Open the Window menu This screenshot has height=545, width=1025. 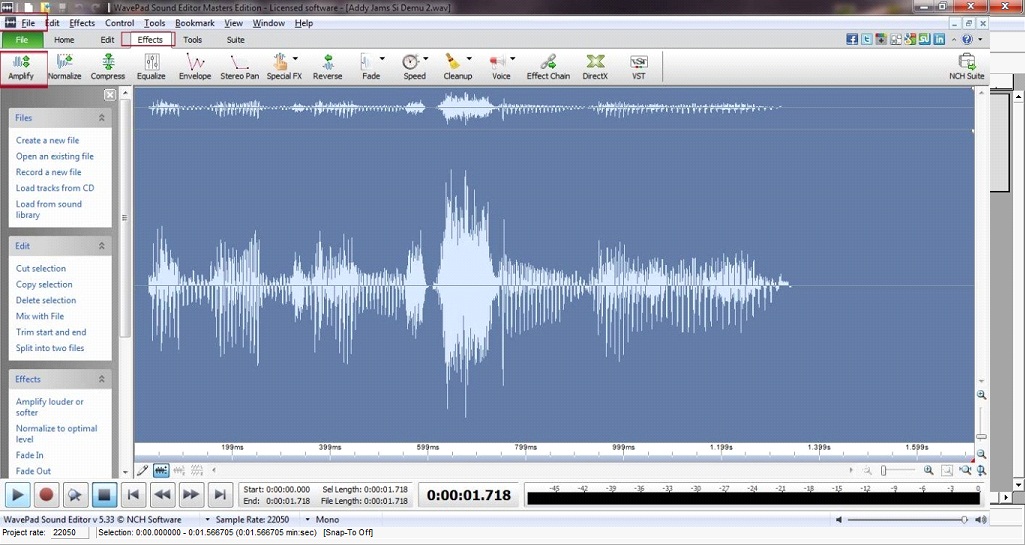[269, 23]
